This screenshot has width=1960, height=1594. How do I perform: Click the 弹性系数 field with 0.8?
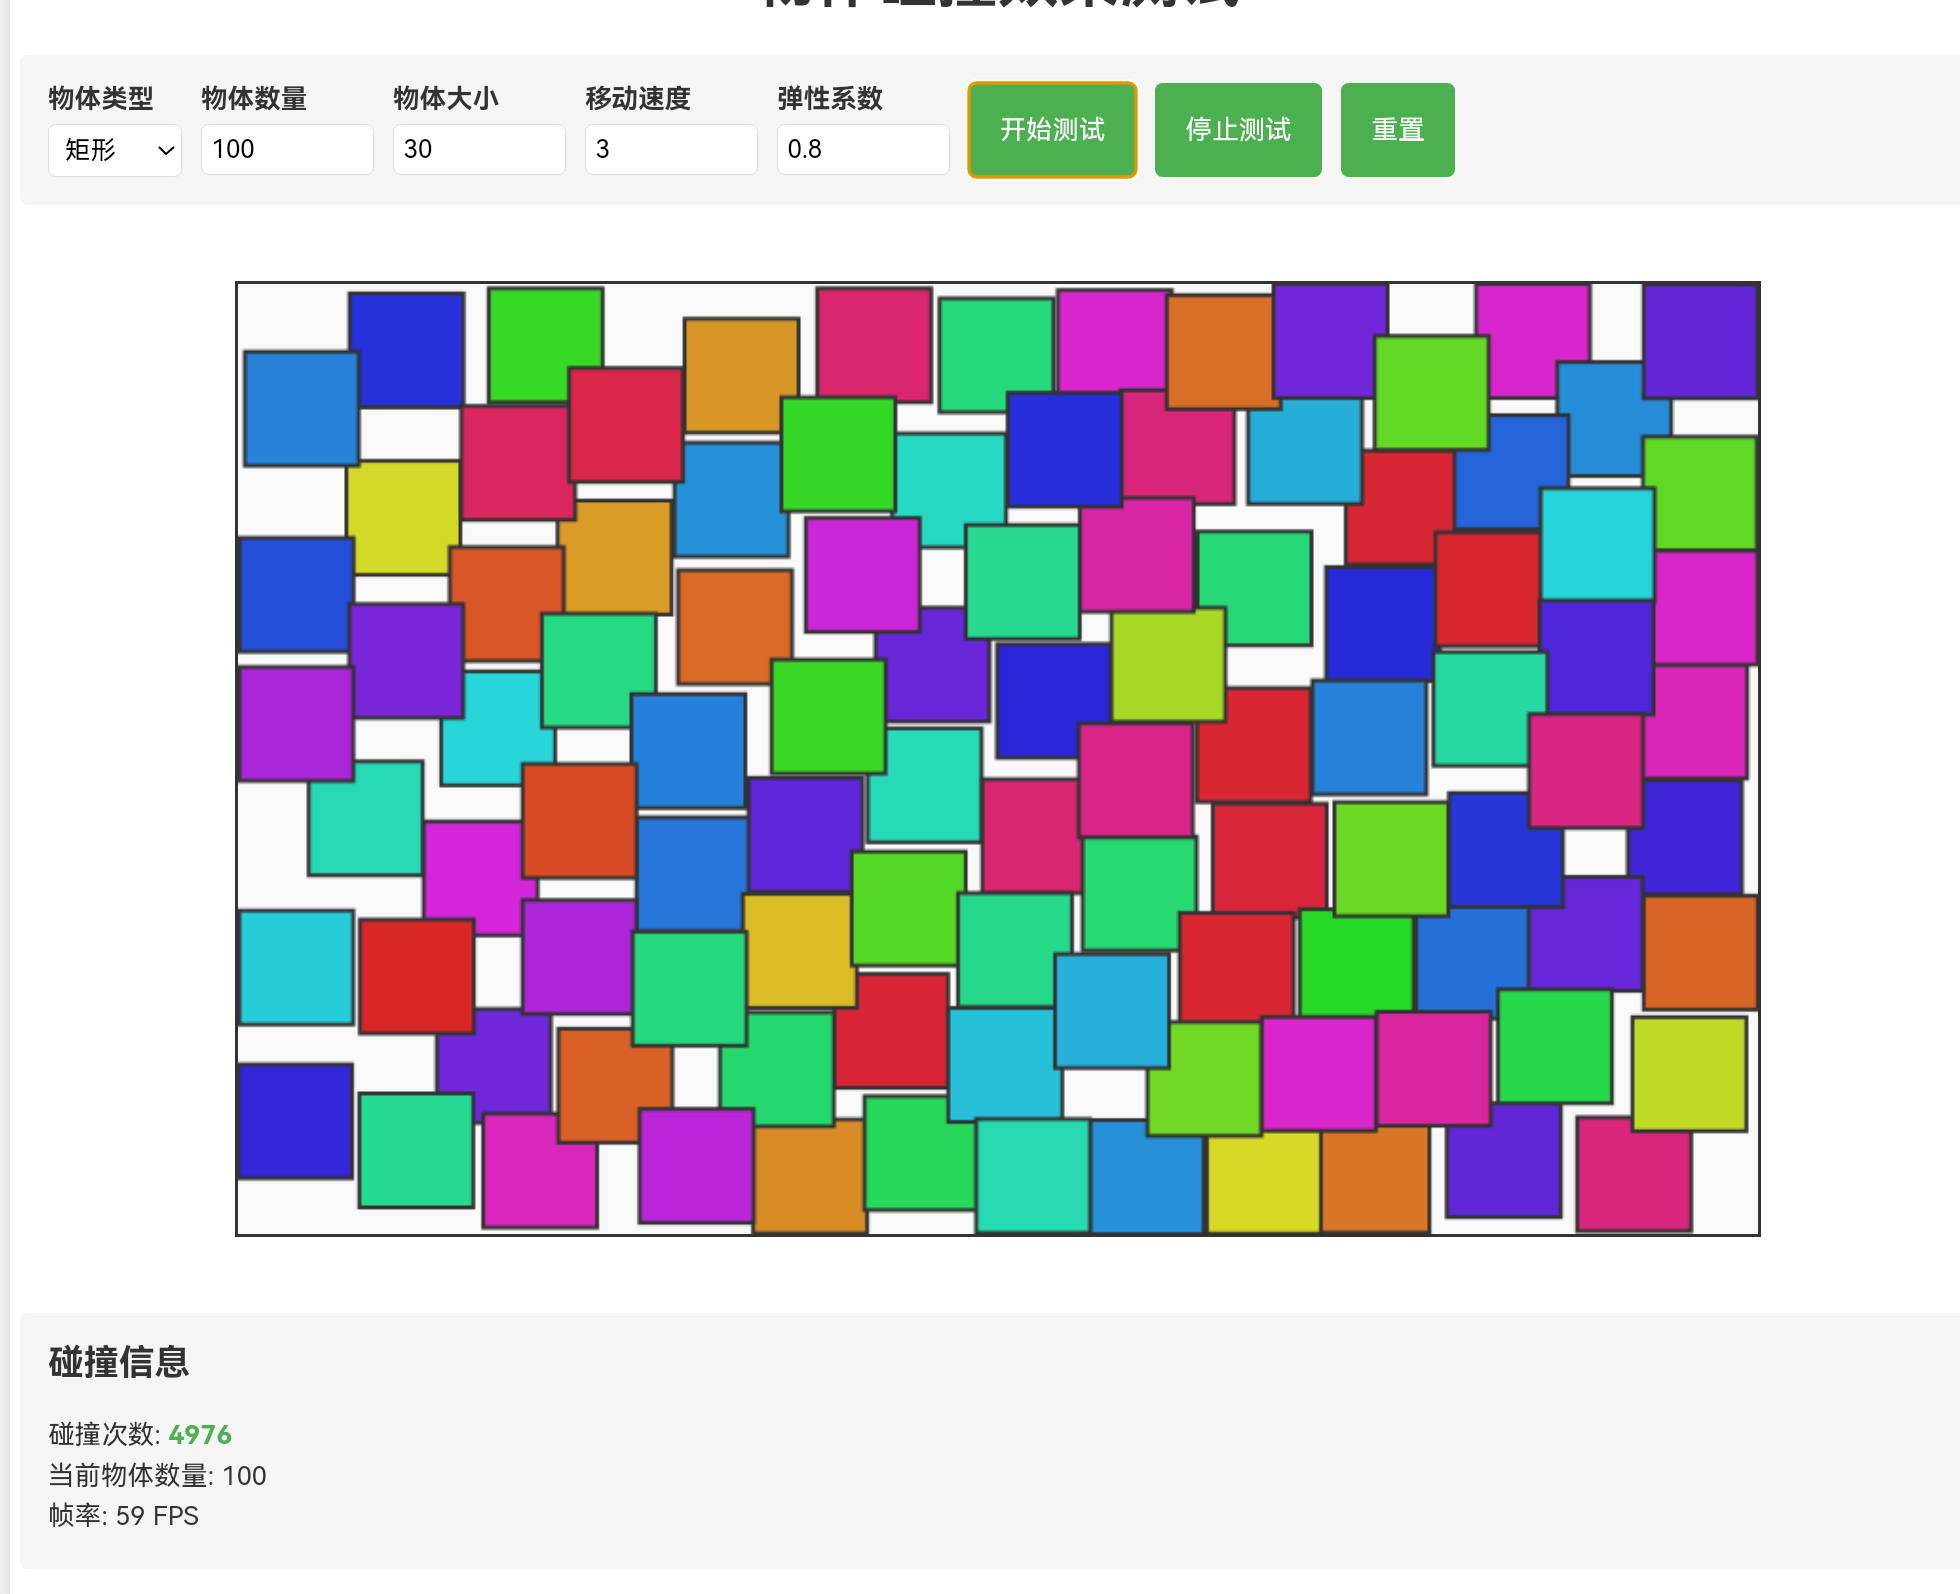862,149
